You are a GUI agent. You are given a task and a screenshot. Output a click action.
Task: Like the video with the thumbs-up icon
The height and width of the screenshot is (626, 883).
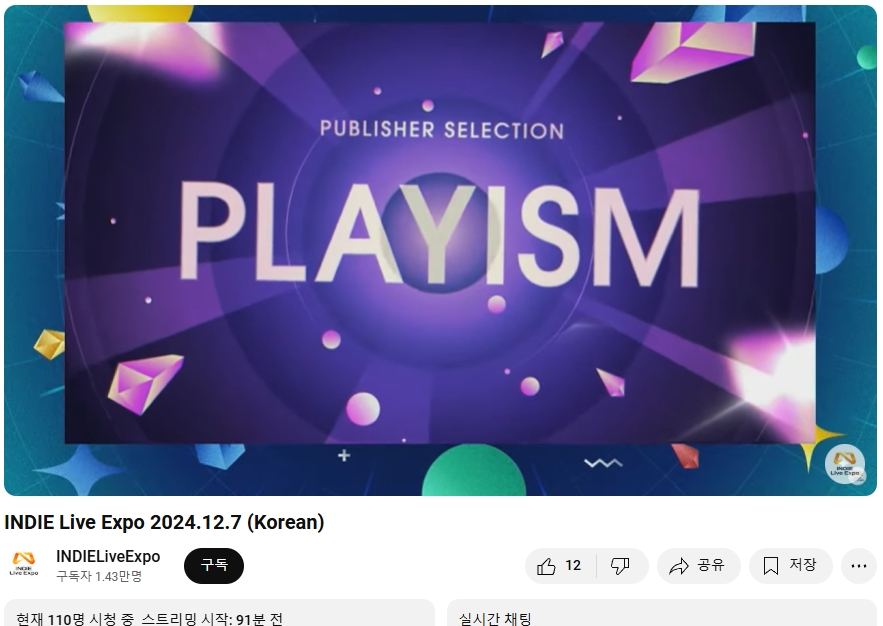[x=546, y=566]
